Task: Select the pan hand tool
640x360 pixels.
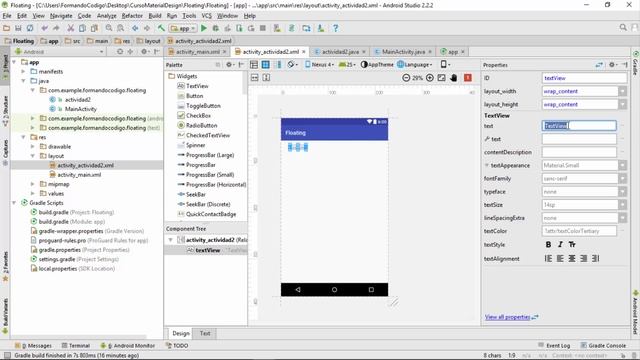Action: click(453, 78)
